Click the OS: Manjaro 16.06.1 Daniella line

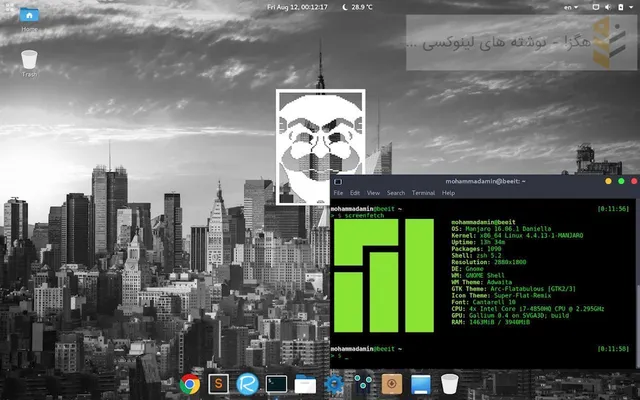click(x=501, y=229)
